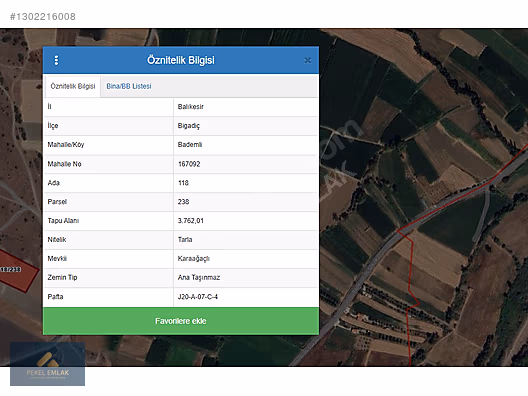Screen dimensions: 528x396
Task: Click the Nitelik value Tarla
Action: 185,239
